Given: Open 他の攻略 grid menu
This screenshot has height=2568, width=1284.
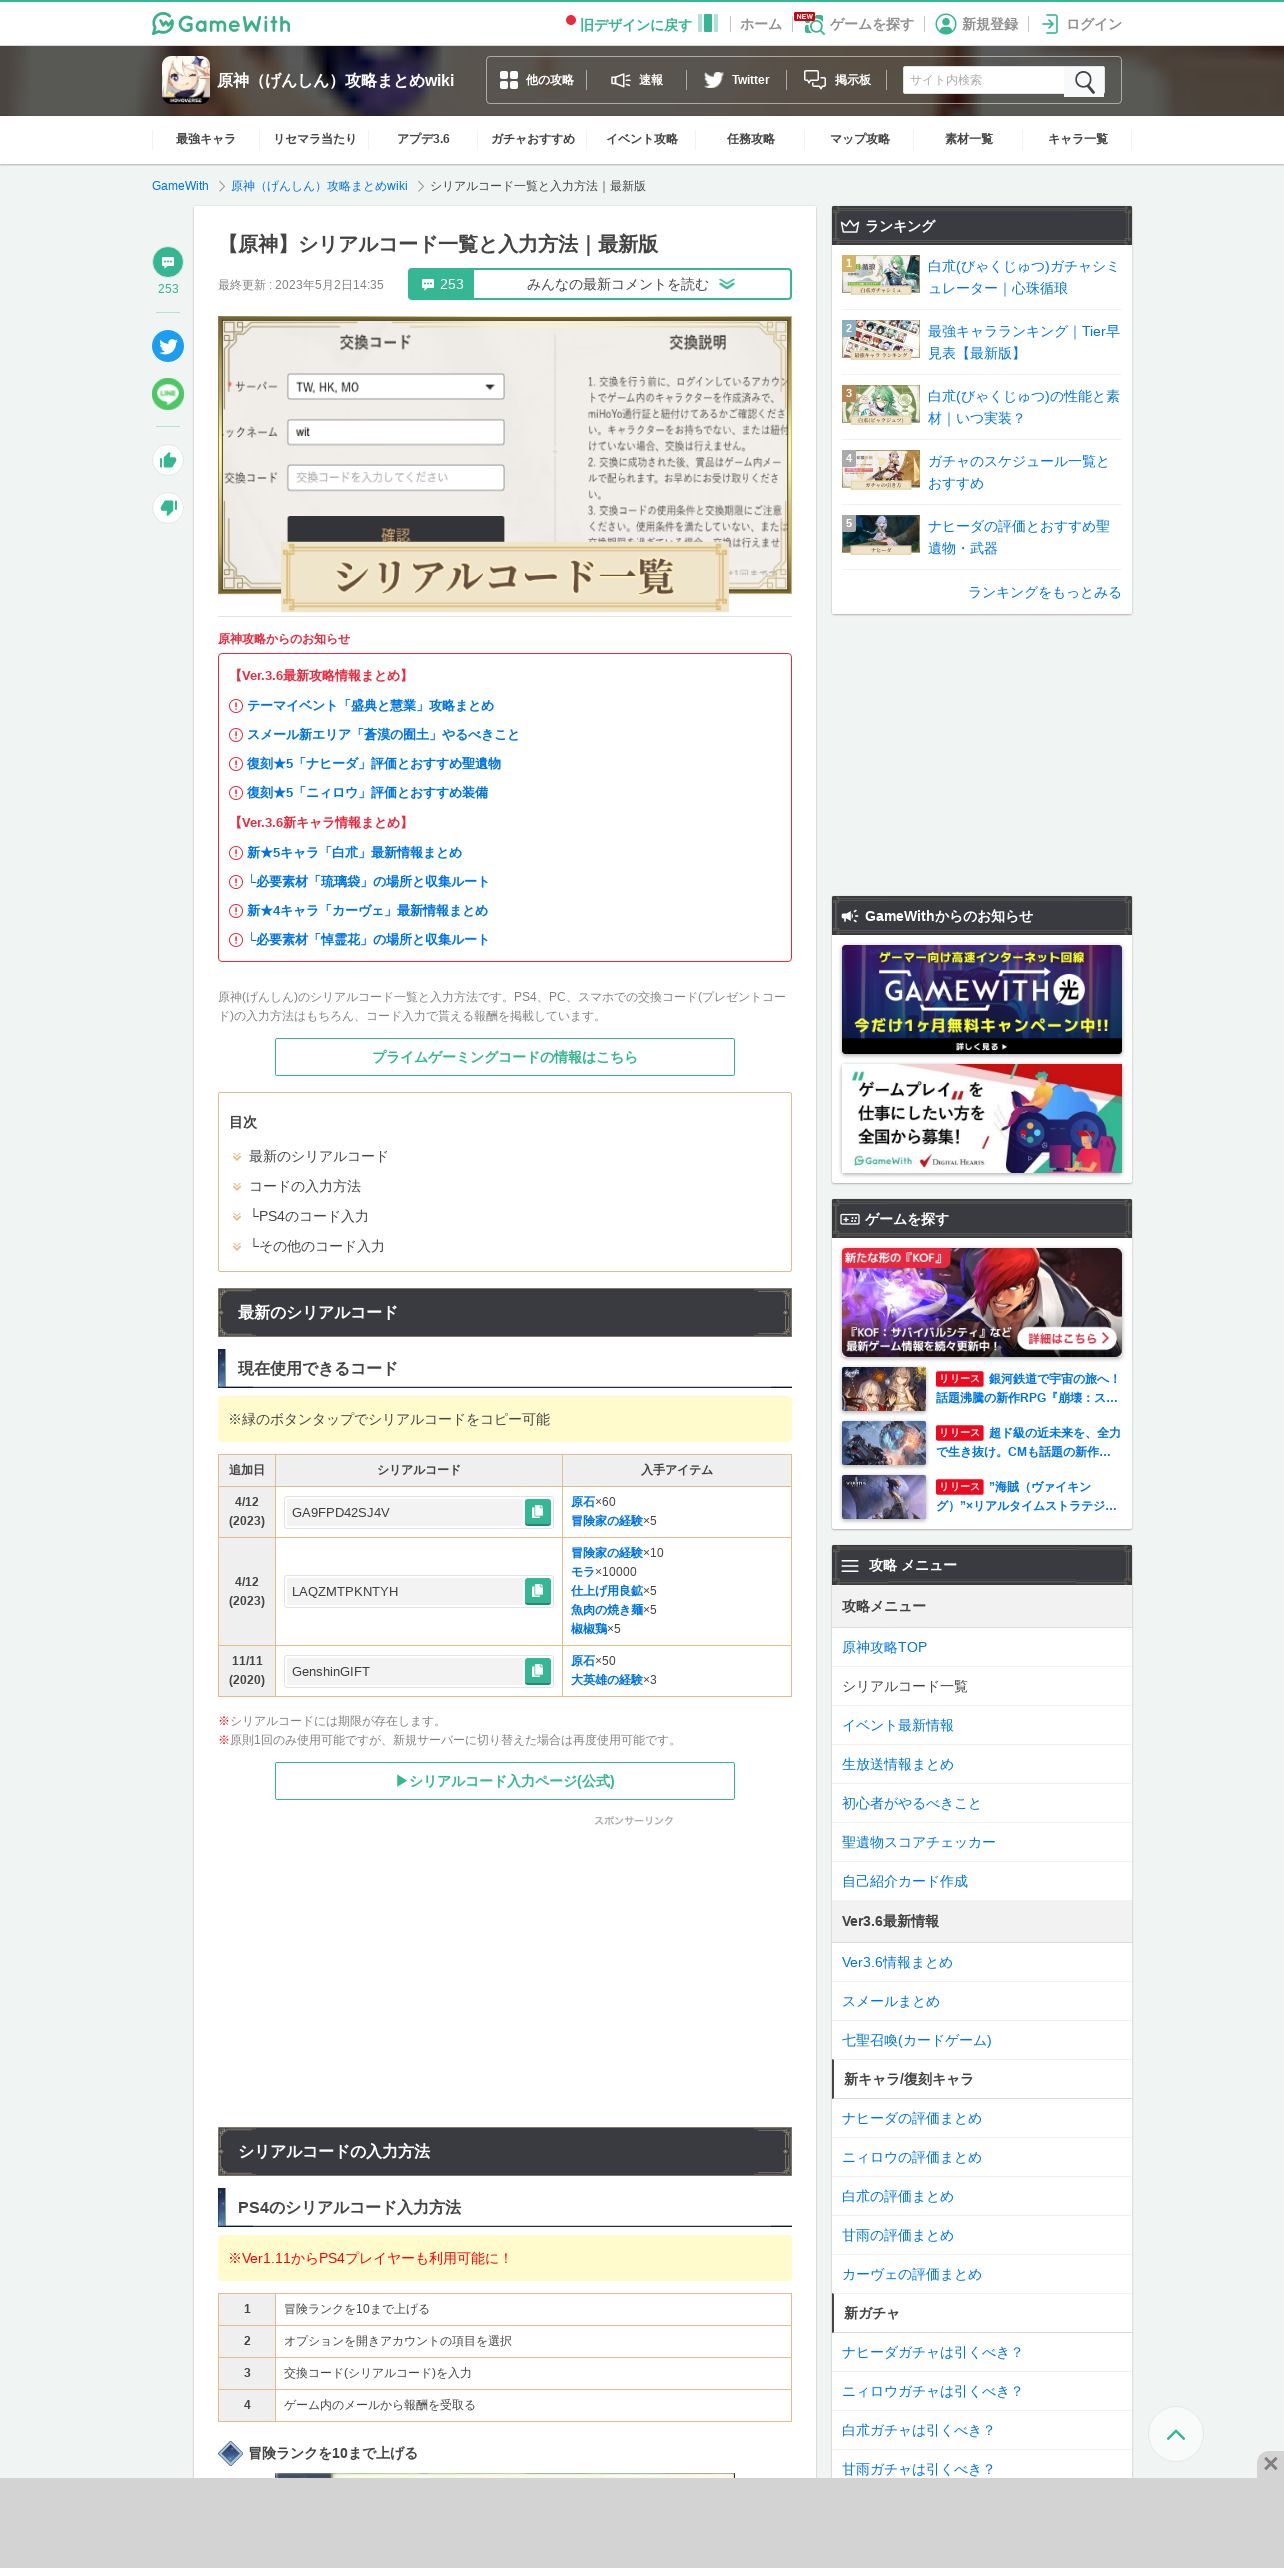Looking at the screenshot, I should (537, 80).
